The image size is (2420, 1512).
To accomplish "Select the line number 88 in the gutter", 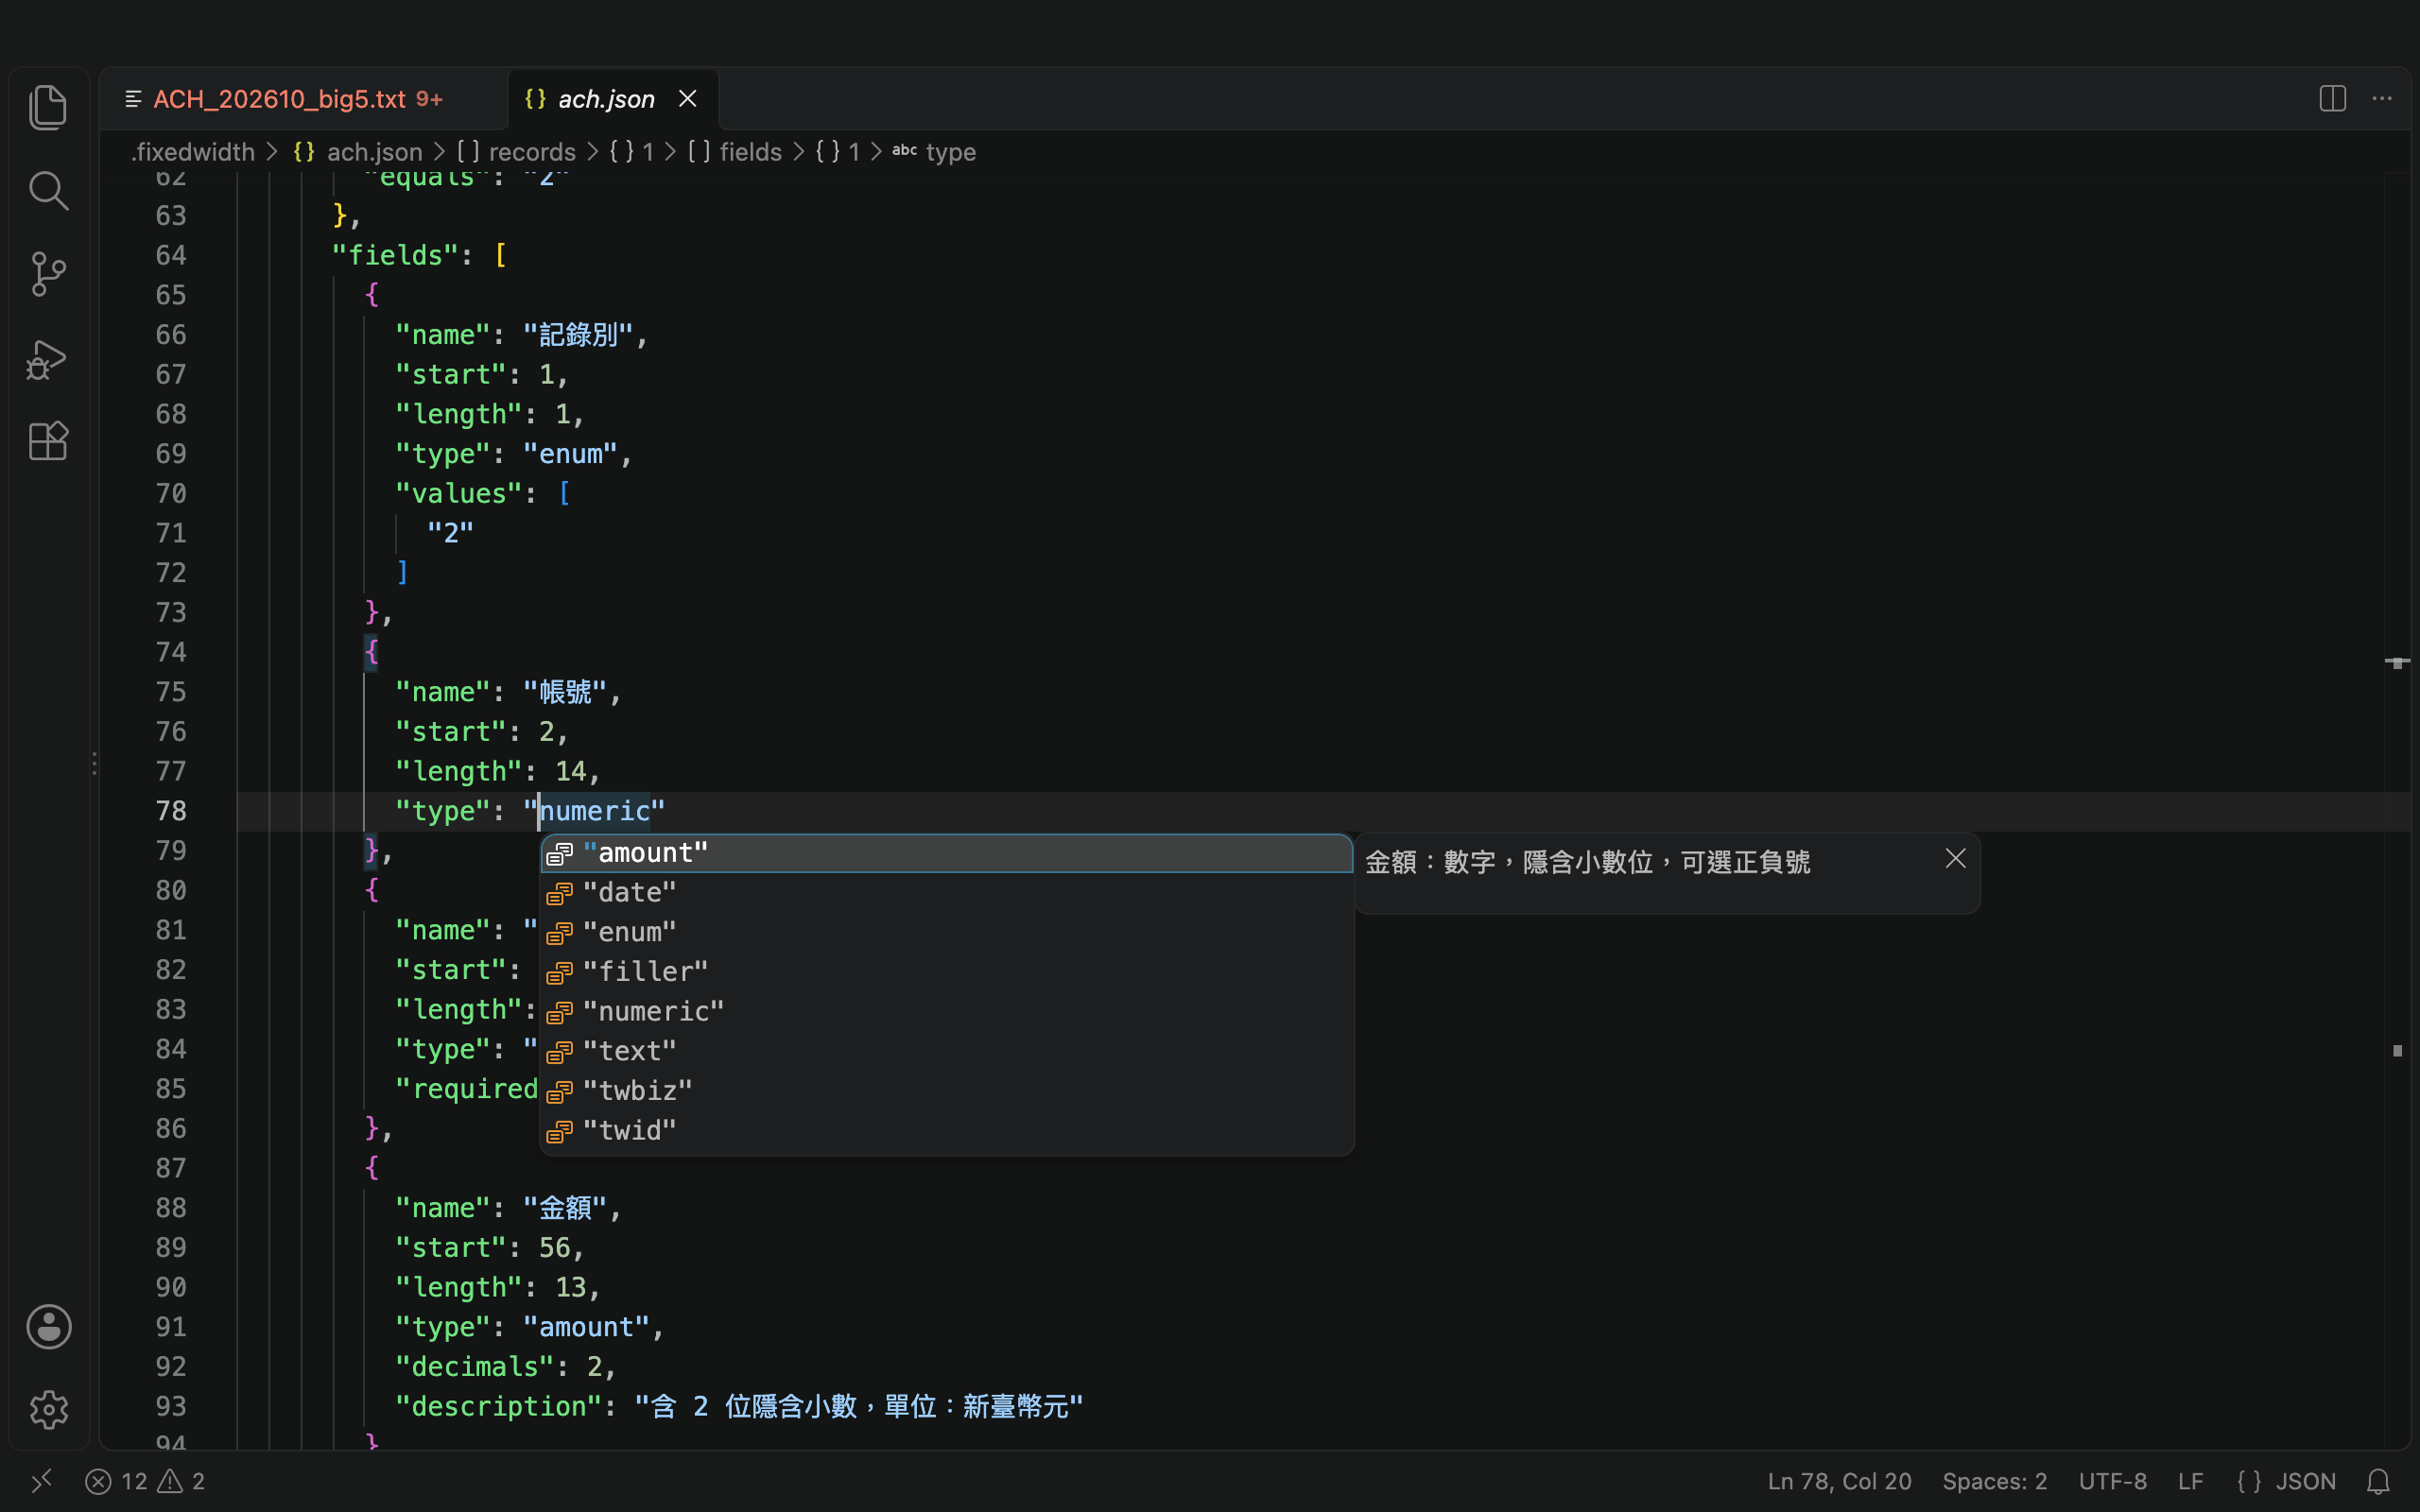I will click(170, 1207).
